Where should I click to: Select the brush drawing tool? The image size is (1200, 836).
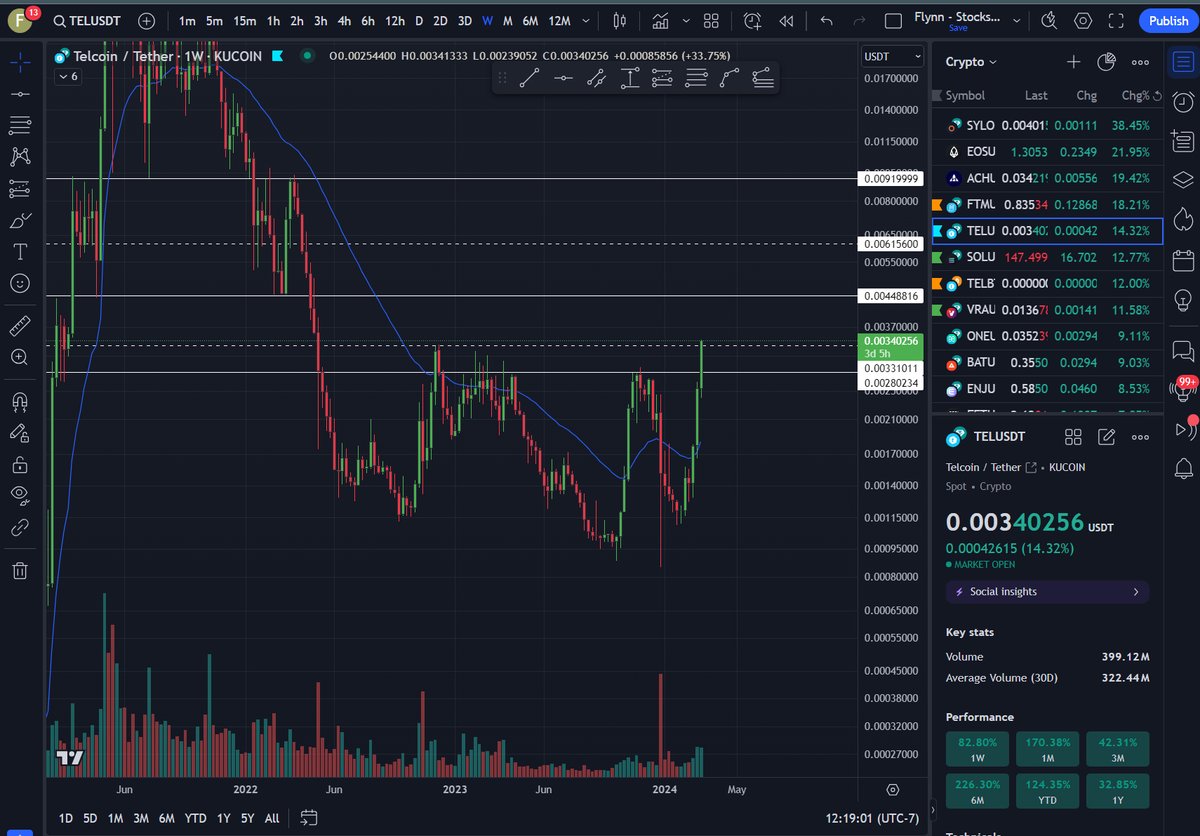[x=19, y=220]
